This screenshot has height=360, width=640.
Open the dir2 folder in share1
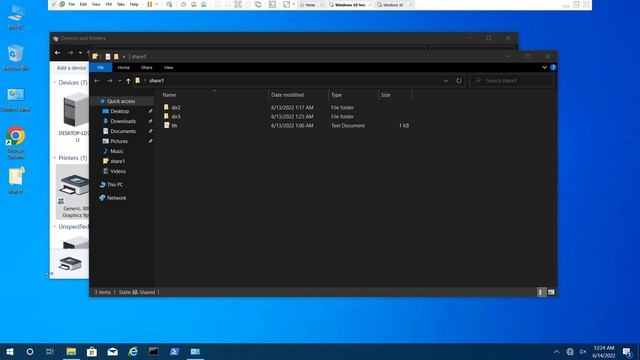coord(176,108)
